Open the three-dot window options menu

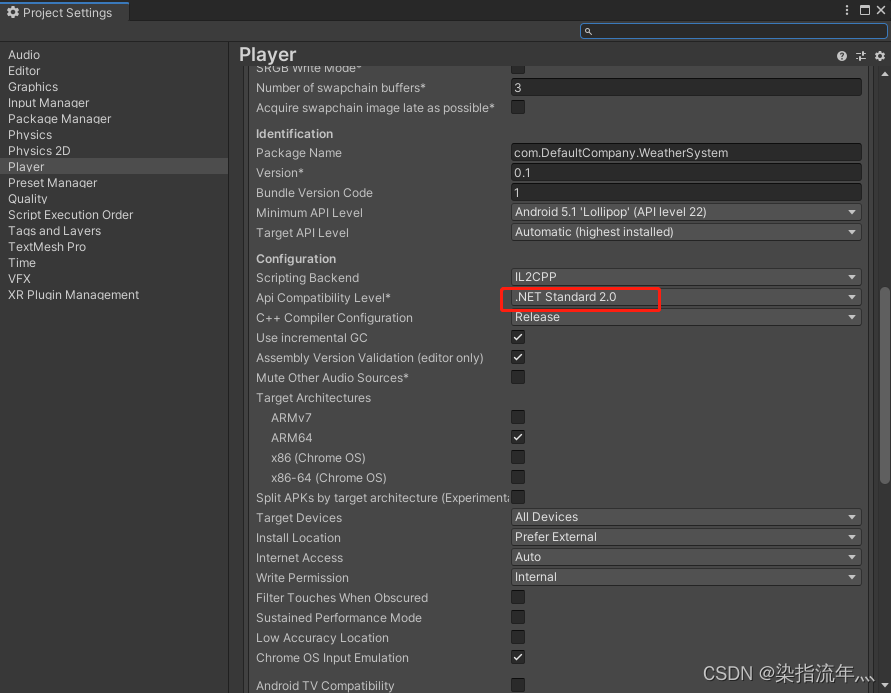tap(846, 10)
